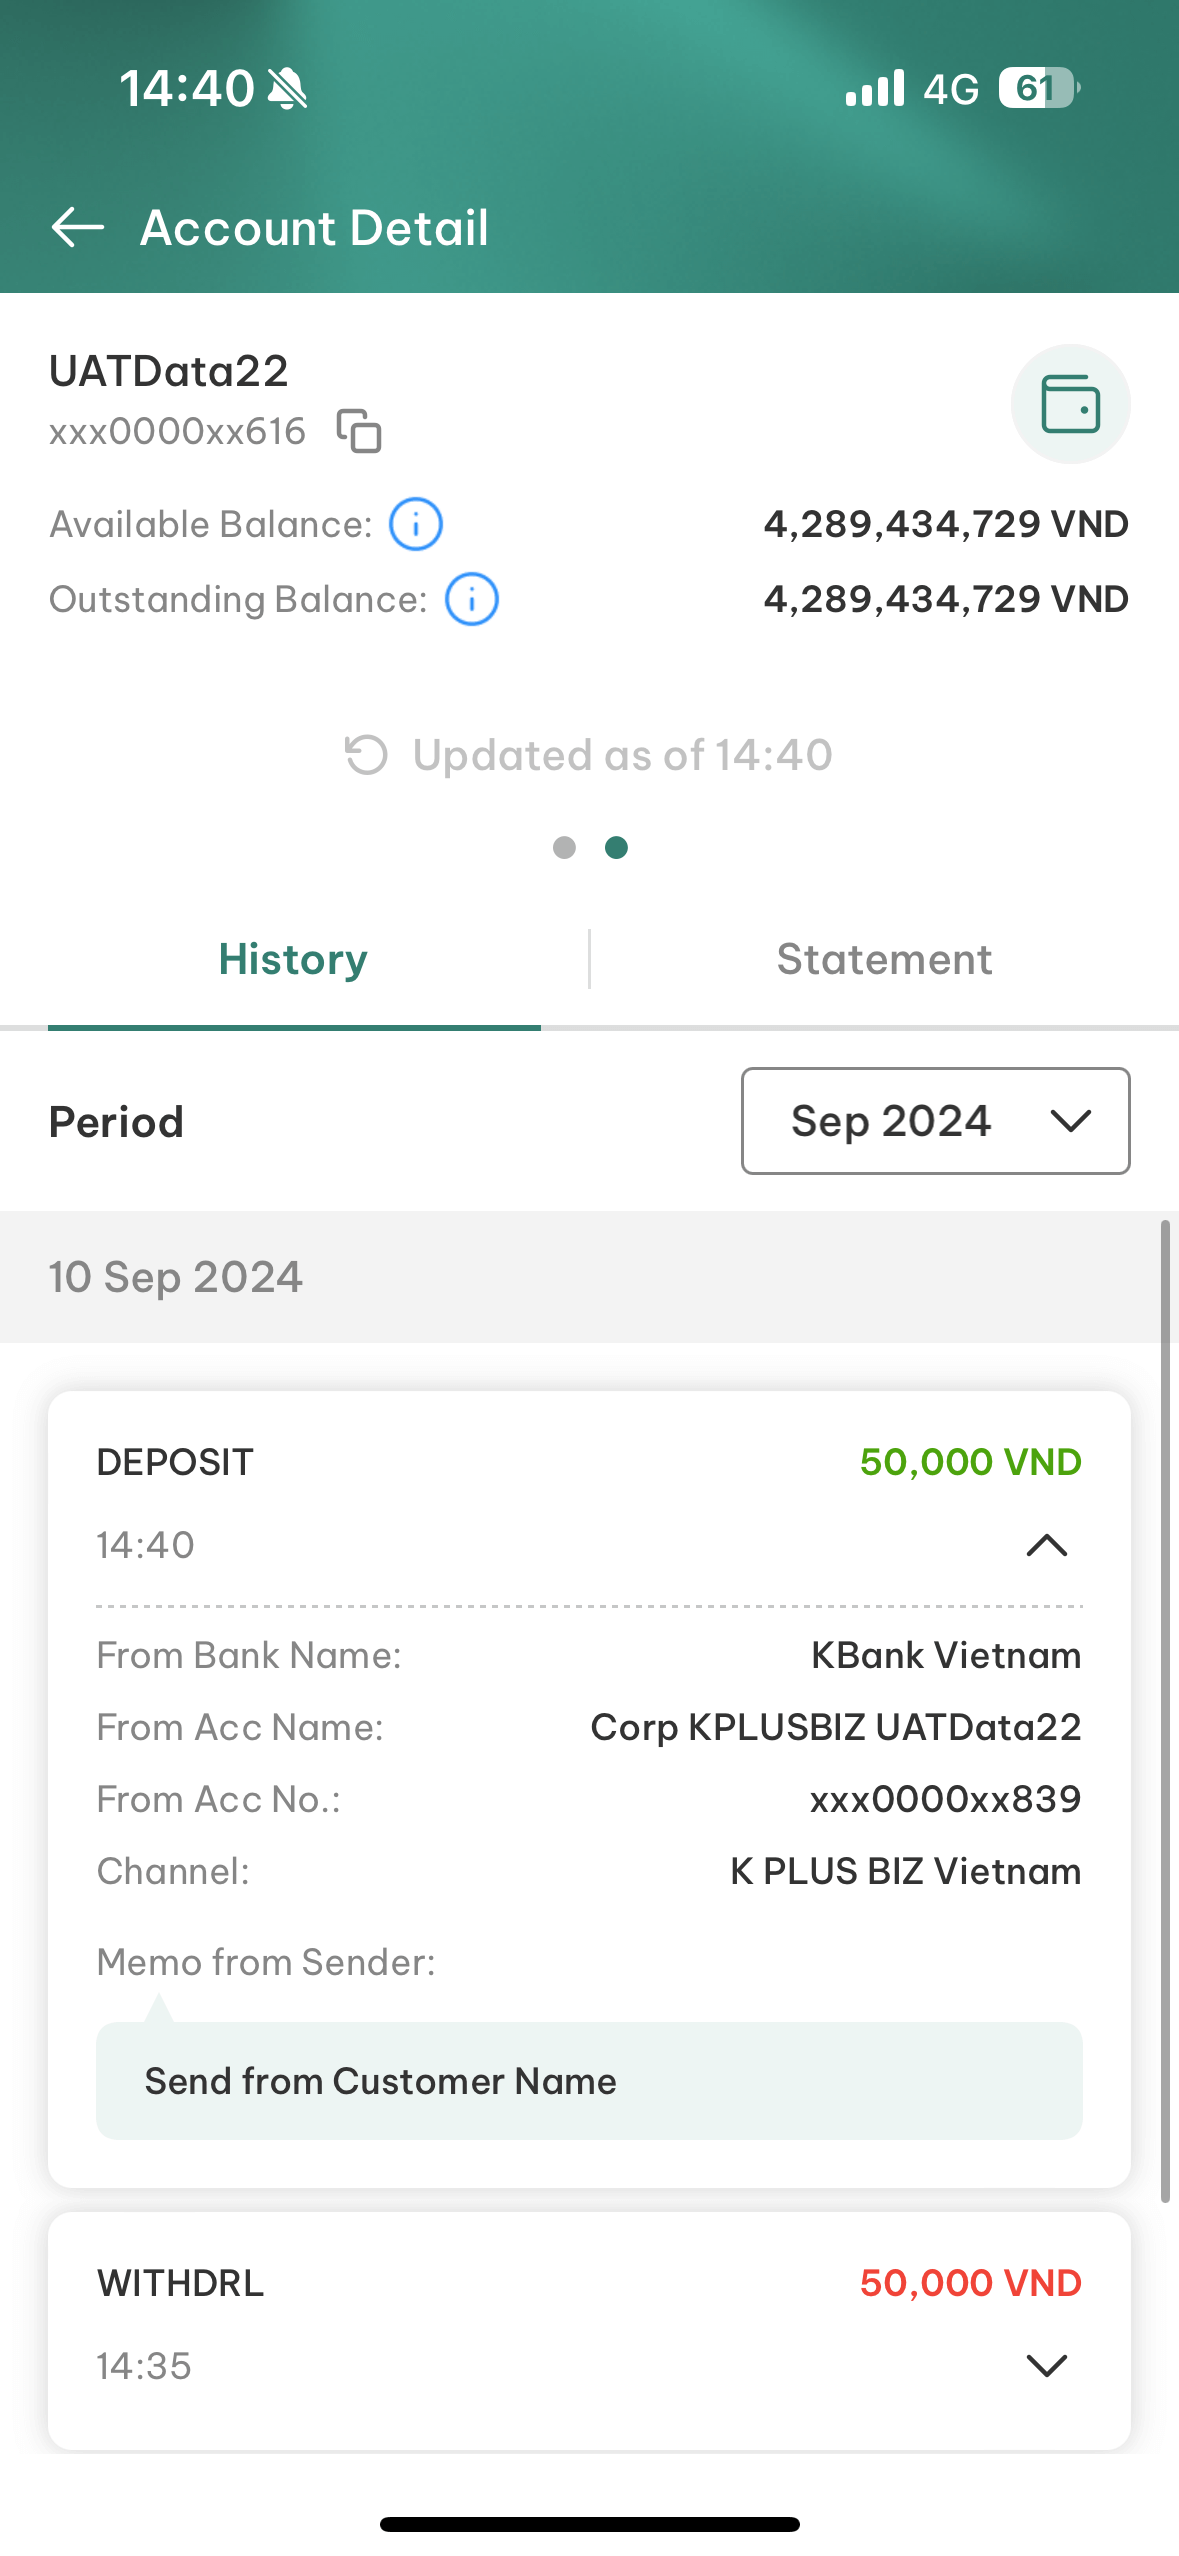Screen dimensions: 1179x2556
Task: Switch to the History tab
Action: point(294,959)
